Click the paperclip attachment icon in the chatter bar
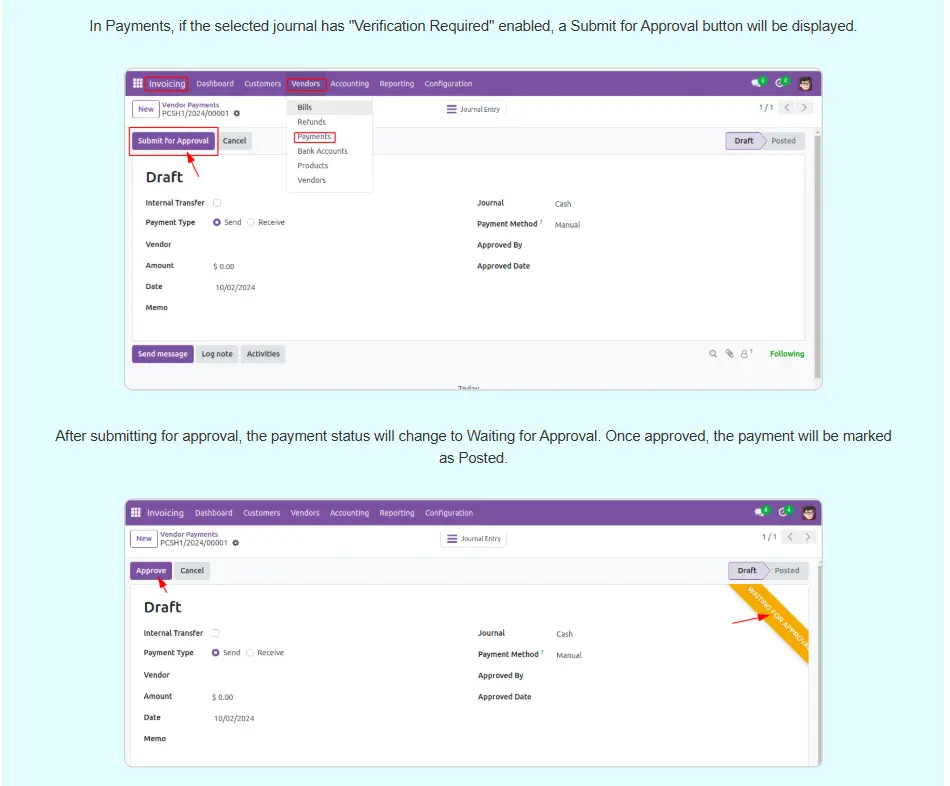 (729, 354)
